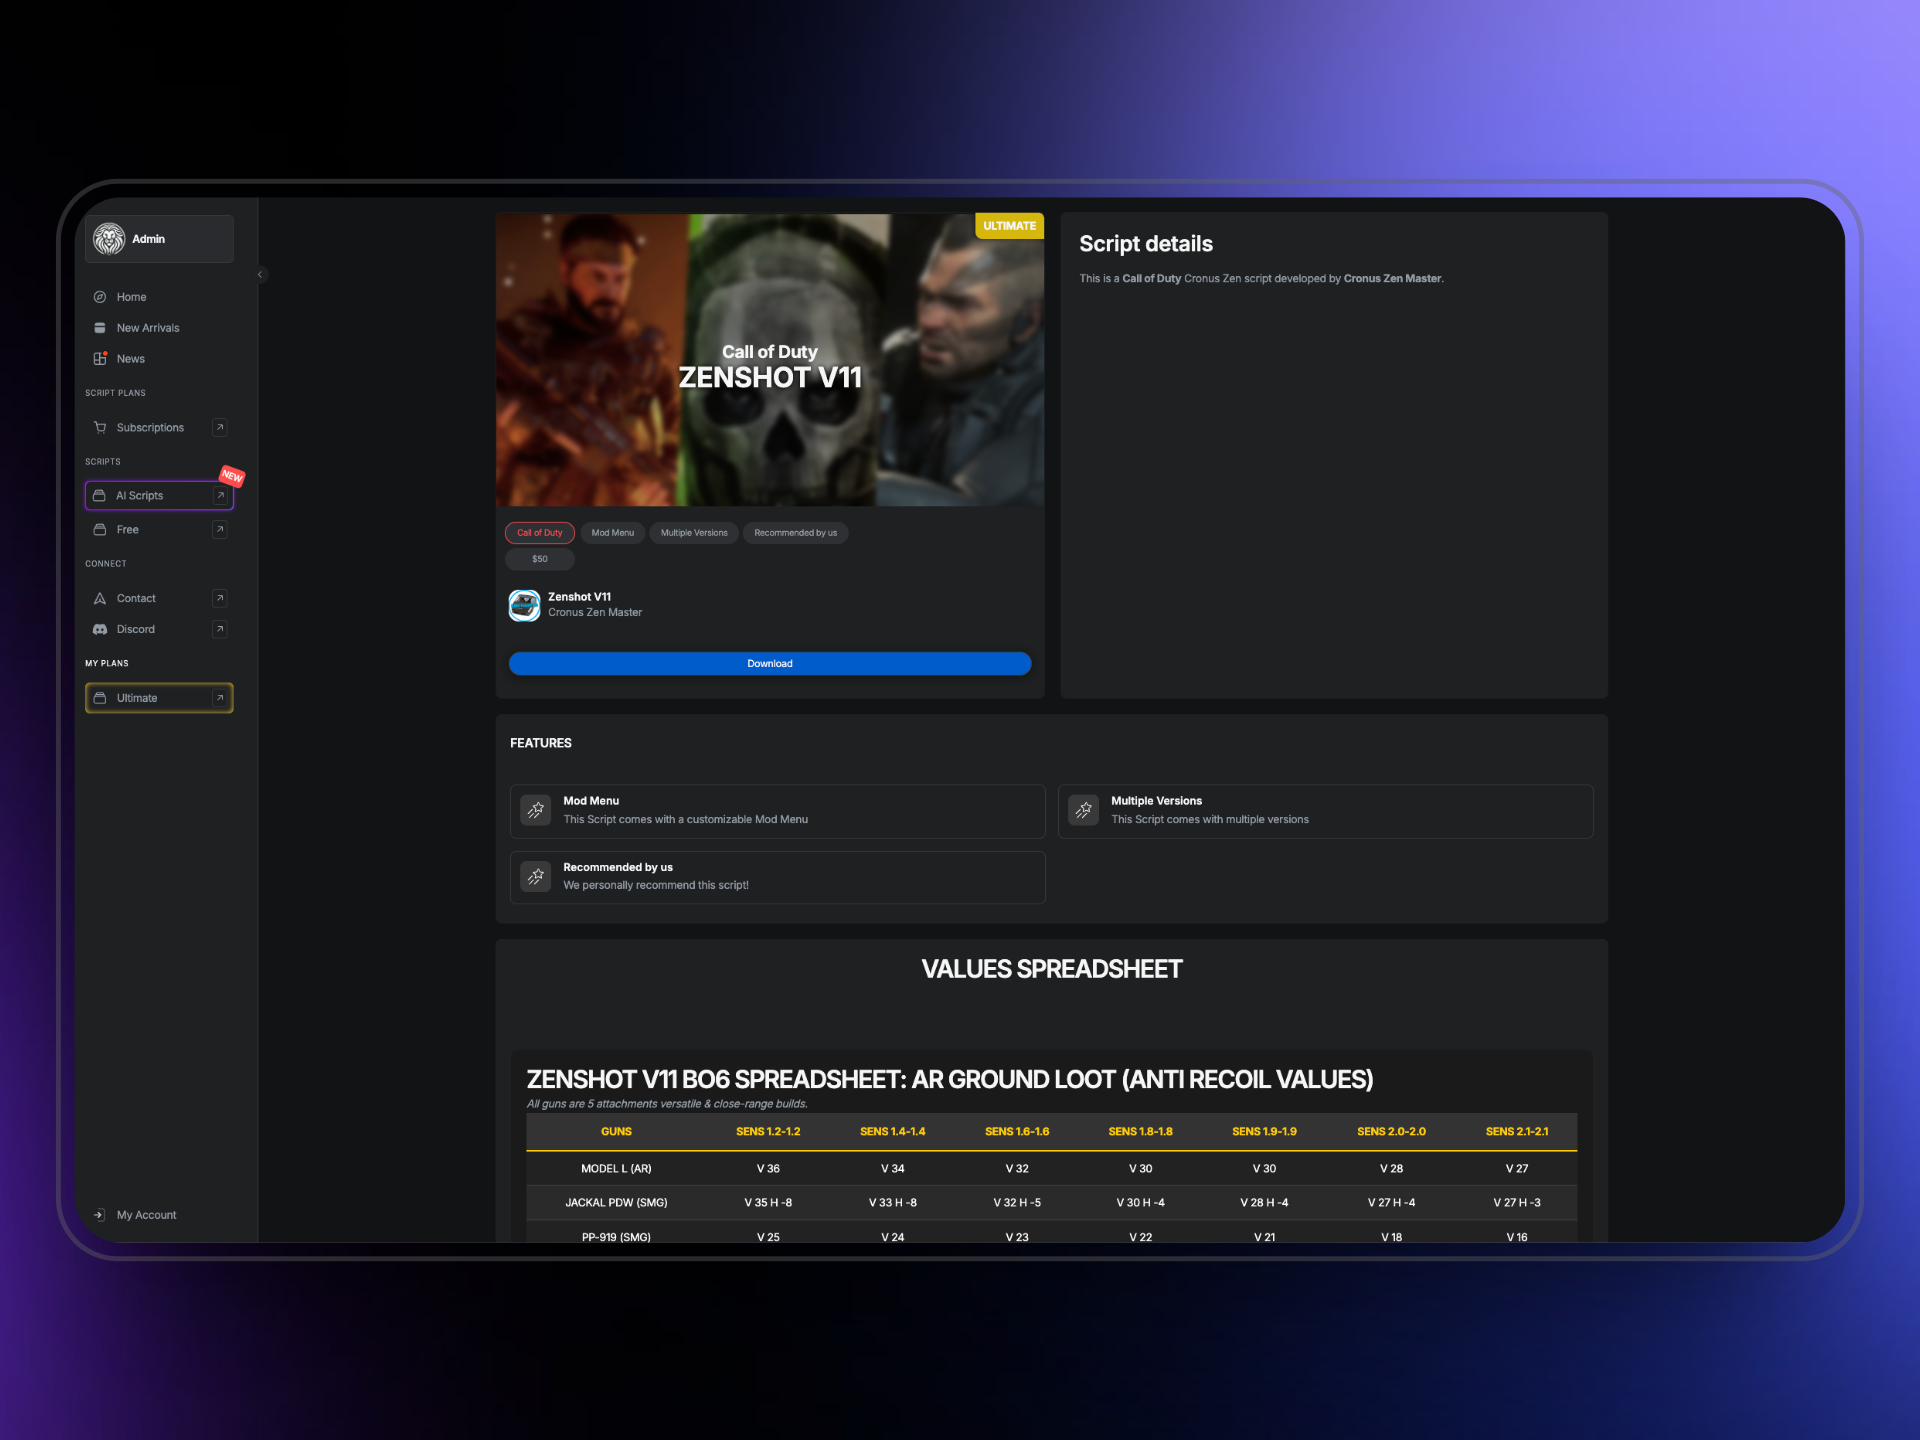1920x1440 pixels.
Task: Click the SENS 2.0-2.0 column header
Action: pyautogui.click(x=1391, y=1132)
